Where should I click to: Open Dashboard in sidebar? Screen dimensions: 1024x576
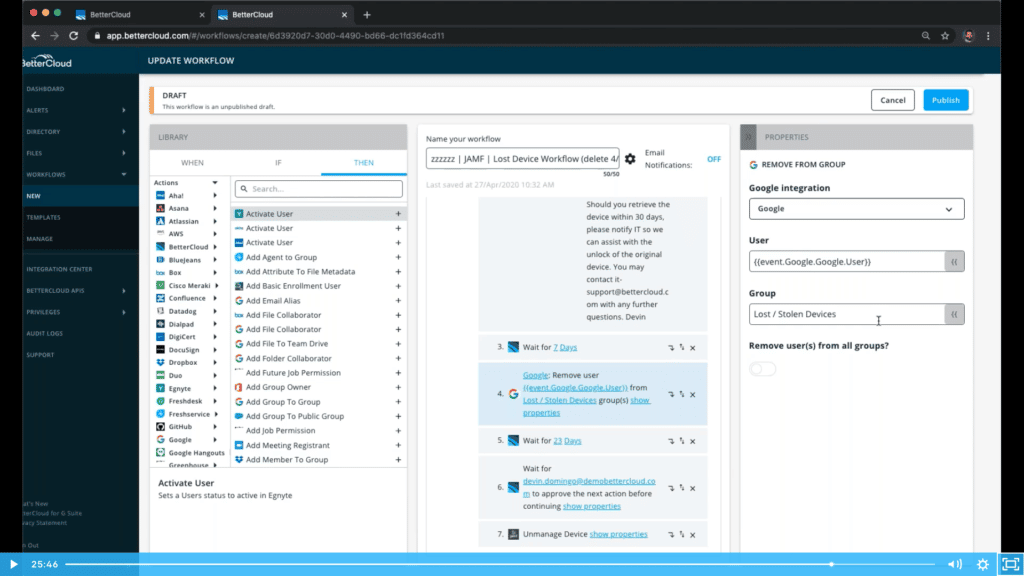45,89
